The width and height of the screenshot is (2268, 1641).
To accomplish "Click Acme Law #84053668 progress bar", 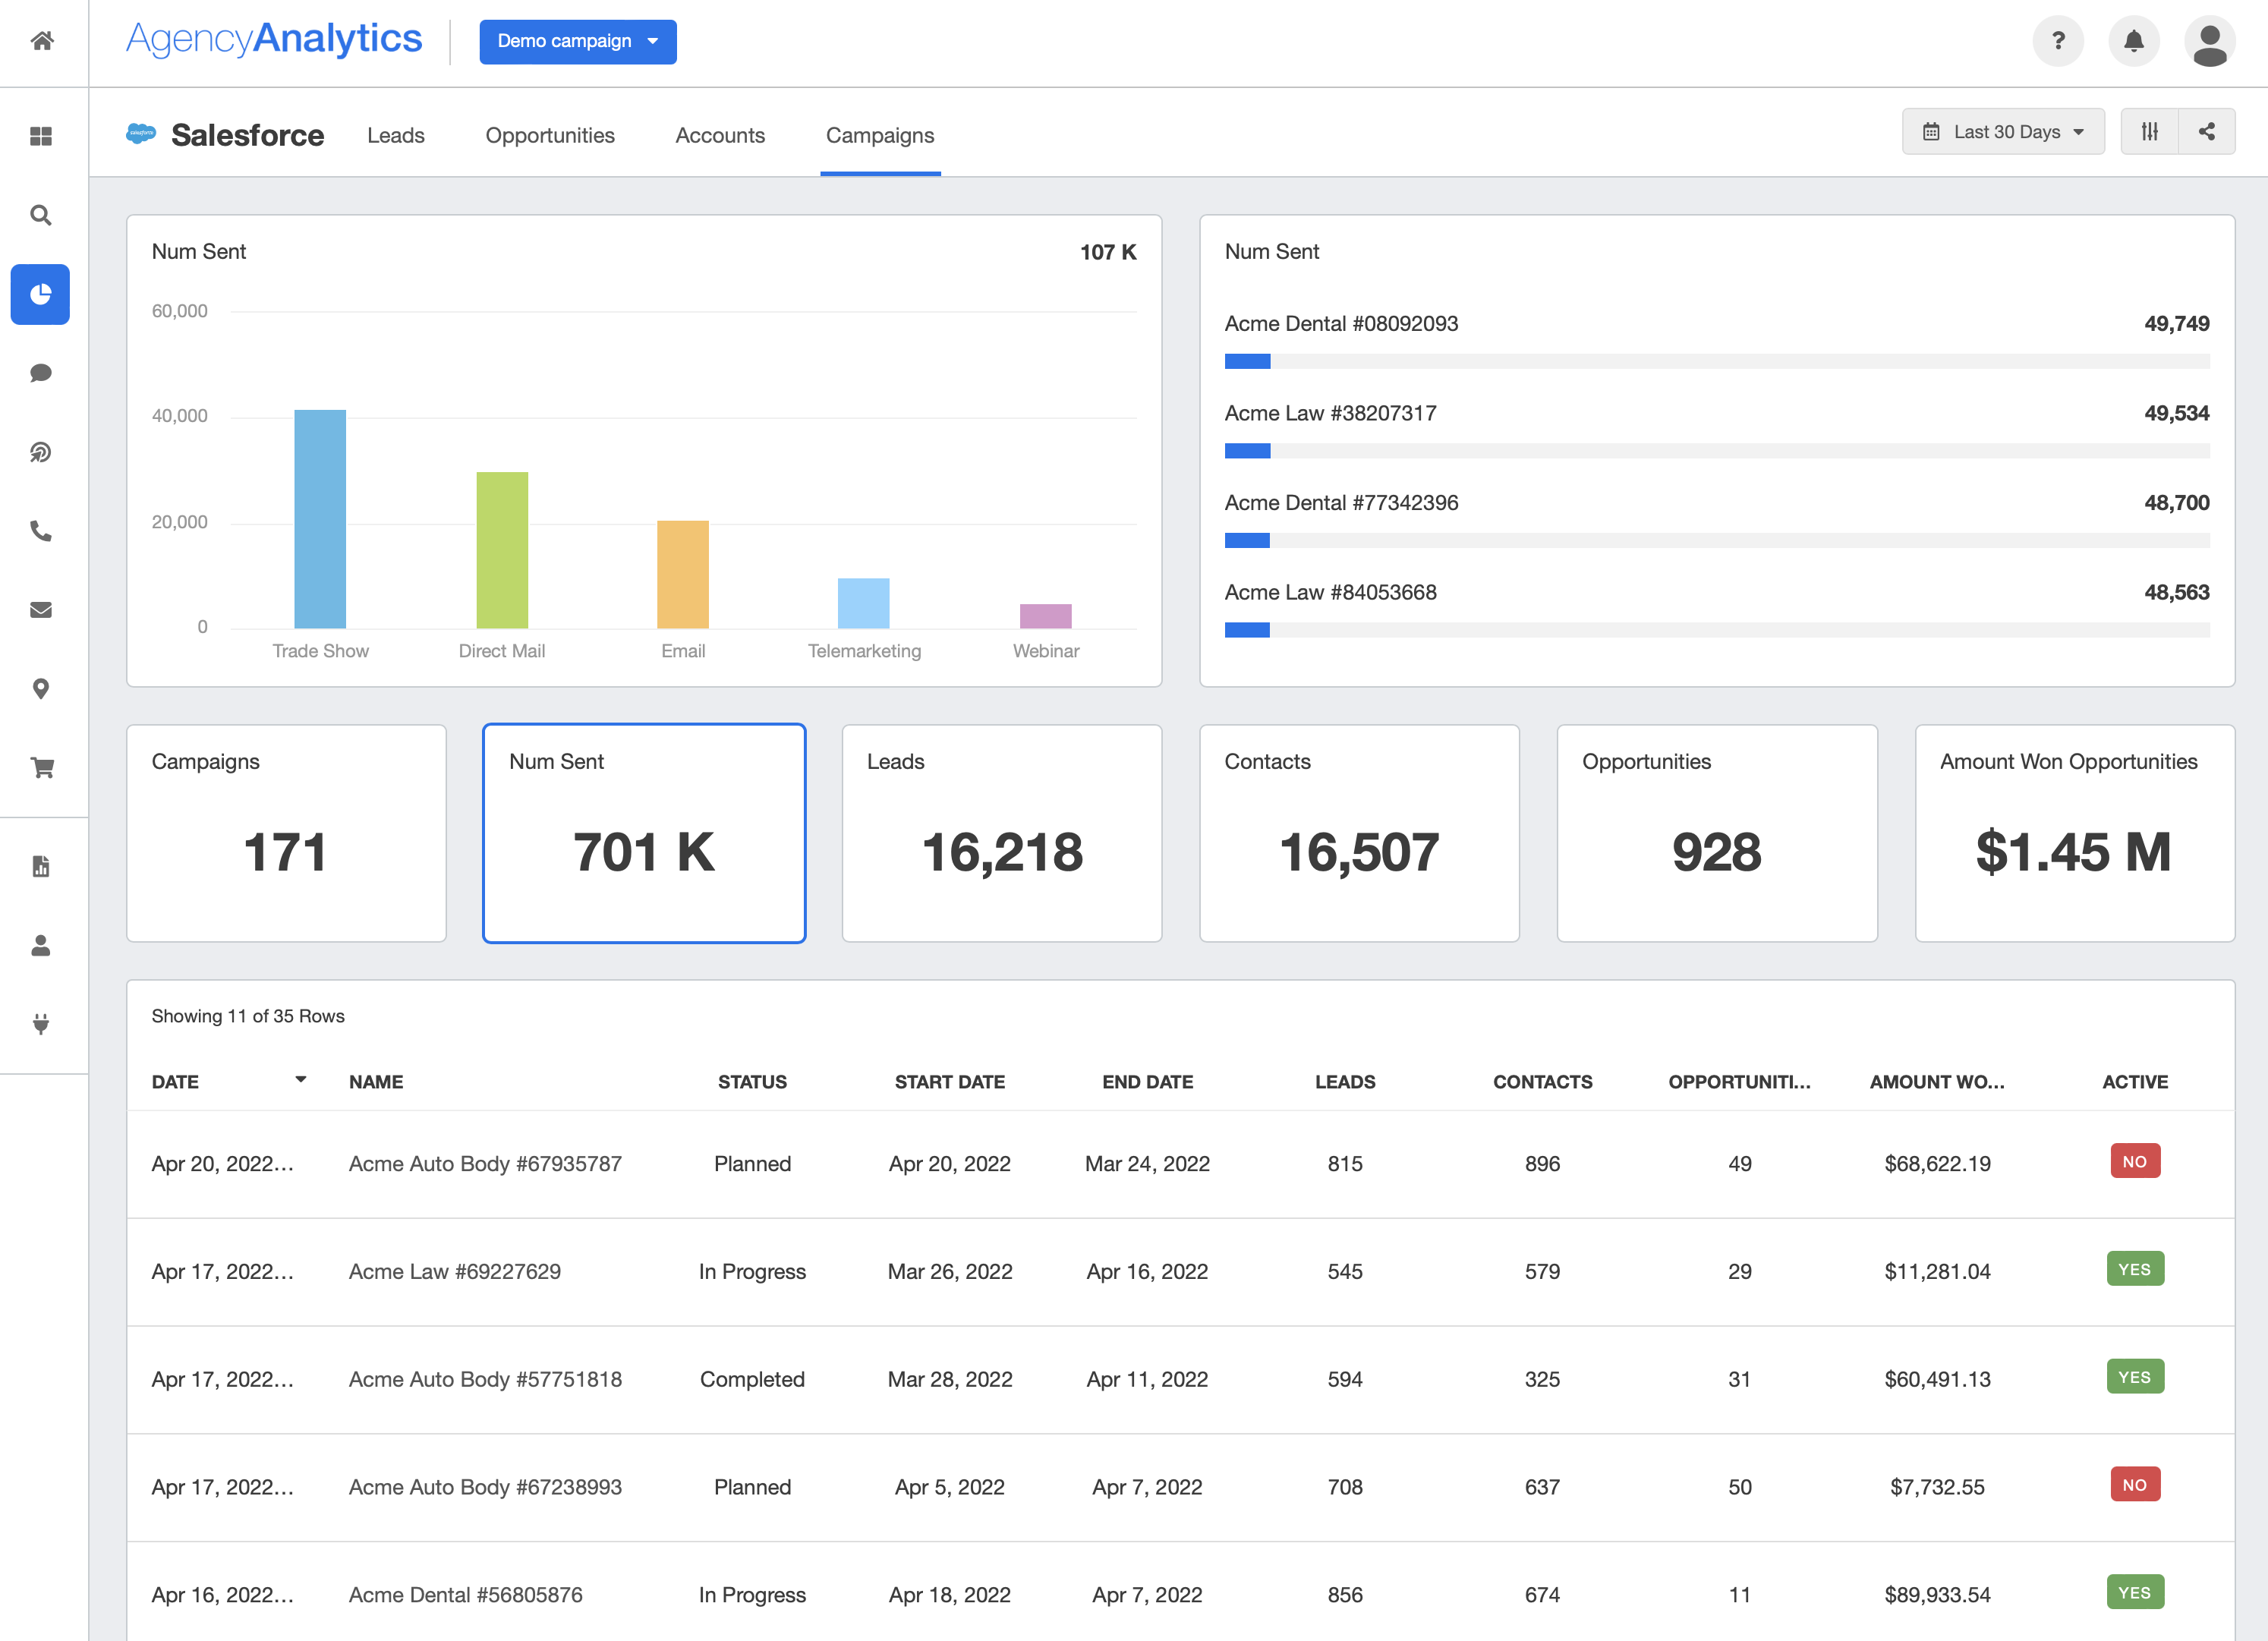I will point(1717,630).
